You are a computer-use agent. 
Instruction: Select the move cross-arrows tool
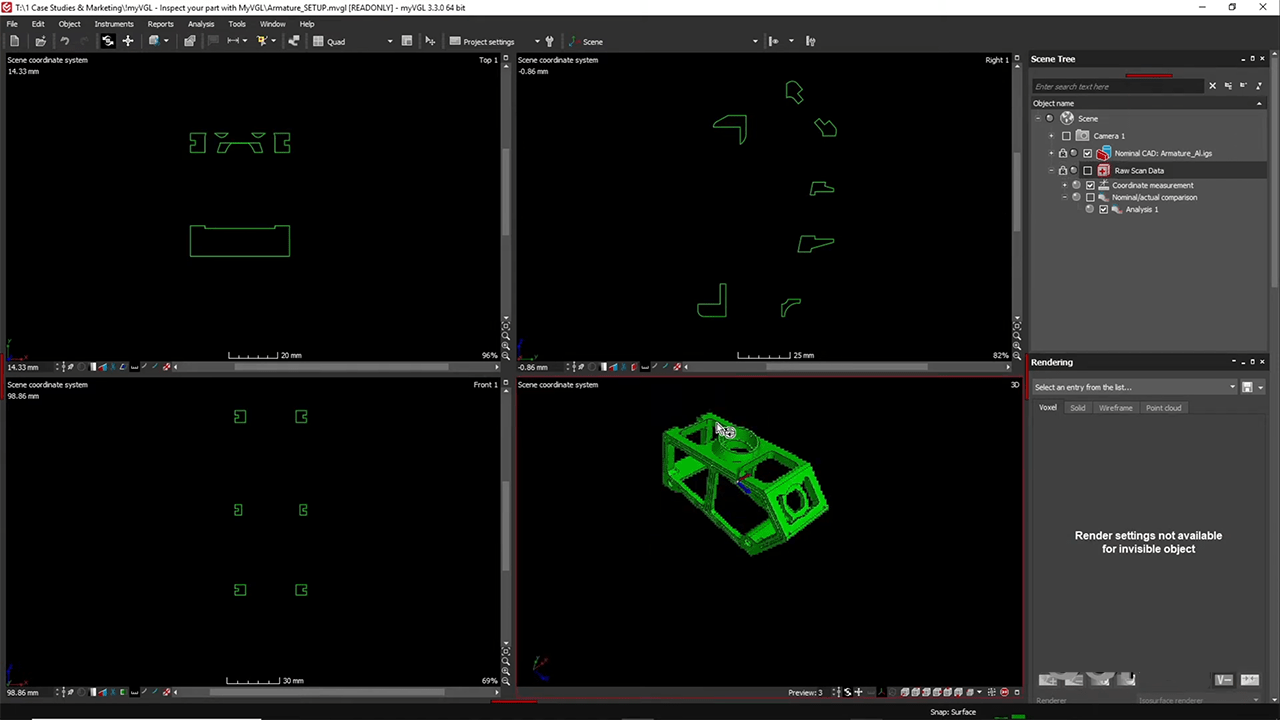(127, 41)
